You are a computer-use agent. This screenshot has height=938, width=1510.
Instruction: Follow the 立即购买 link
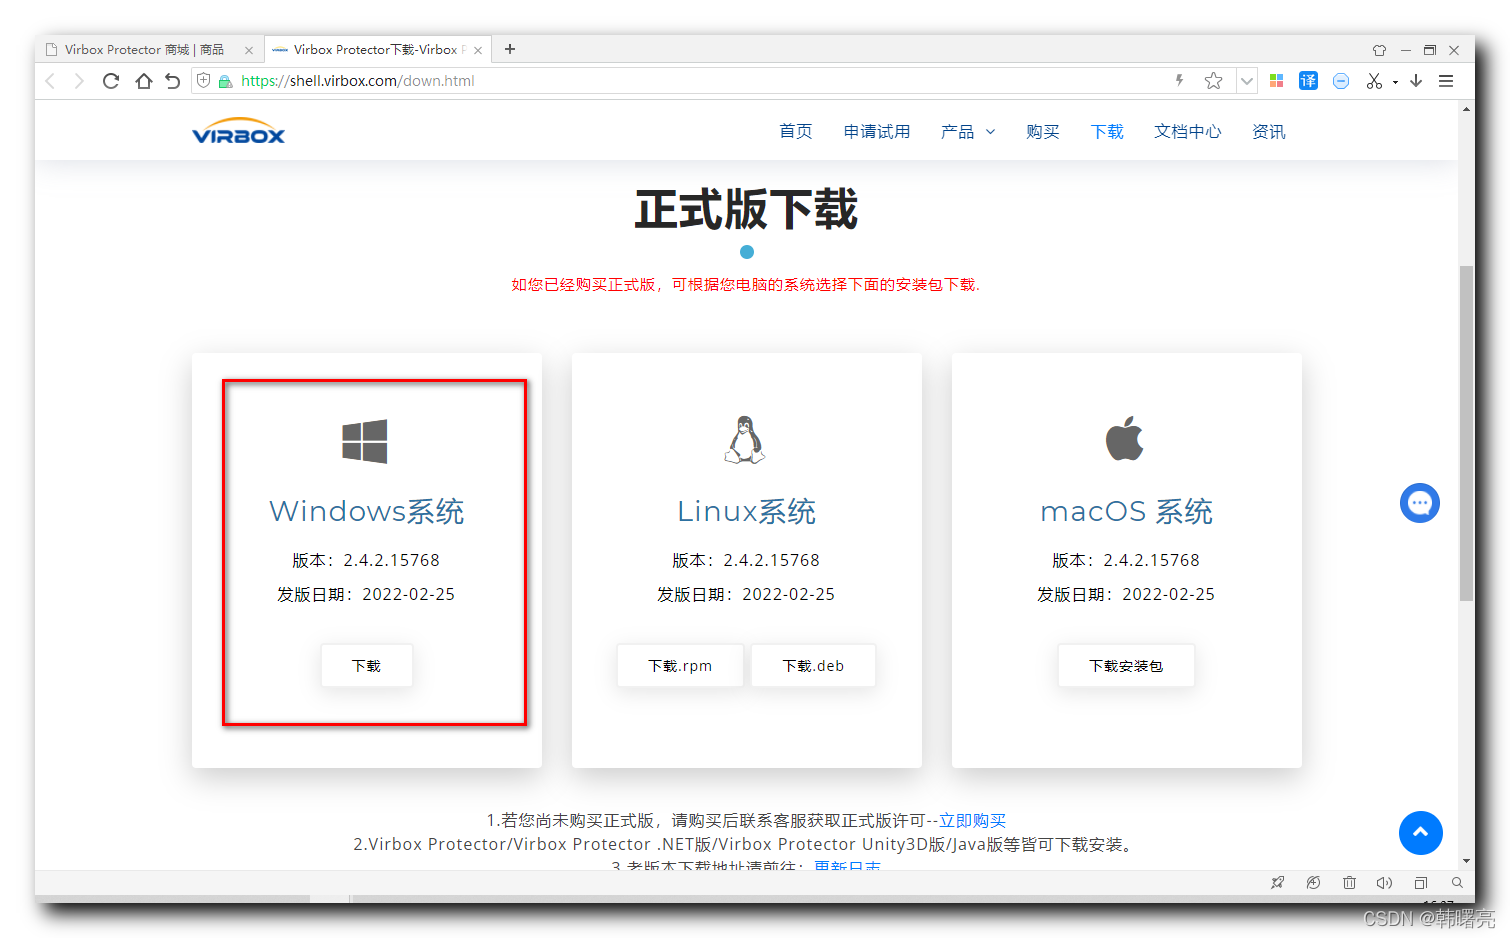click(972, 820)
